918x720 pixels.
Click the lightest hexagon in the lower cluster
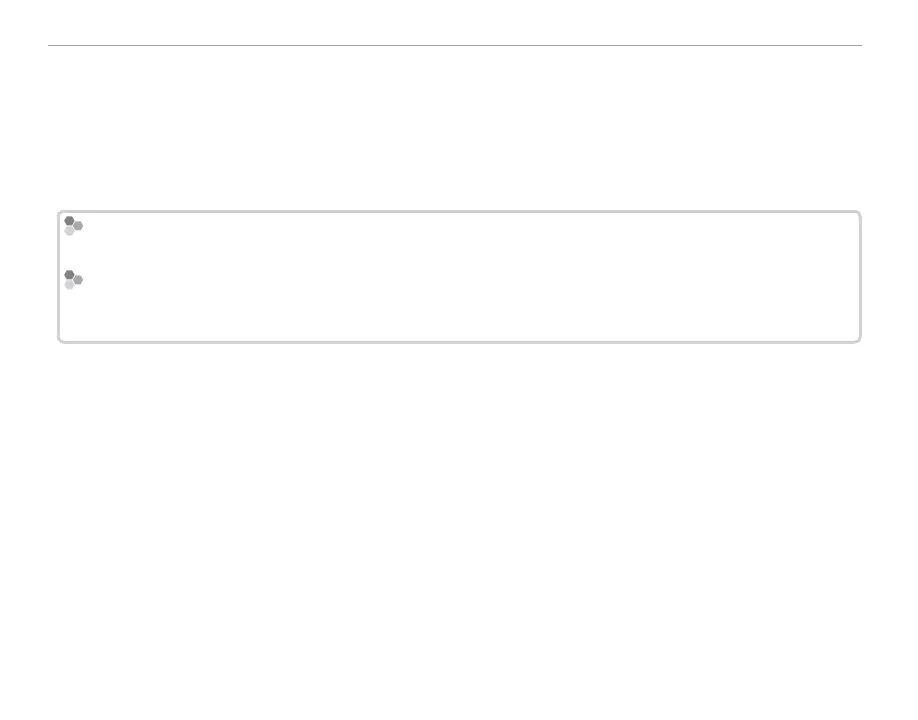tap(70, 285)
